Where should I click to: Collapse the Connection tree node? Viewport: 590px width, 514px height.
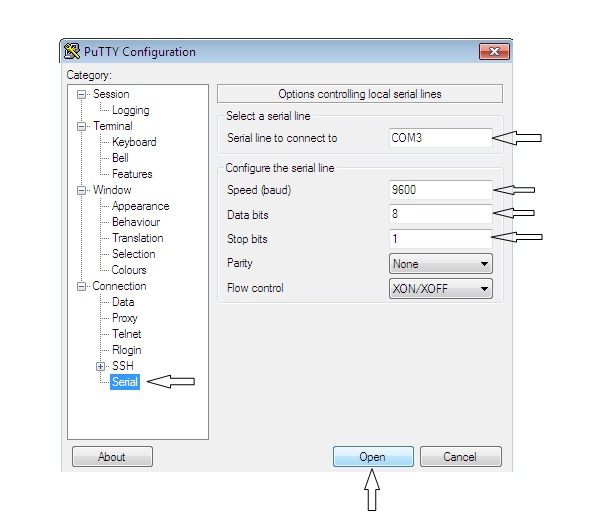pos(81,286)
